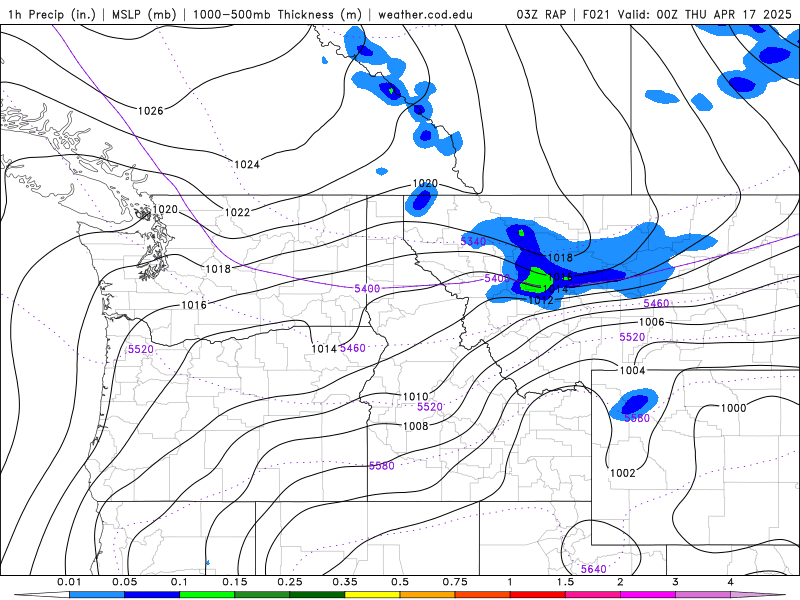
Task: Click the 'MSLP (mb)' title text
Action: pos(144,14)
